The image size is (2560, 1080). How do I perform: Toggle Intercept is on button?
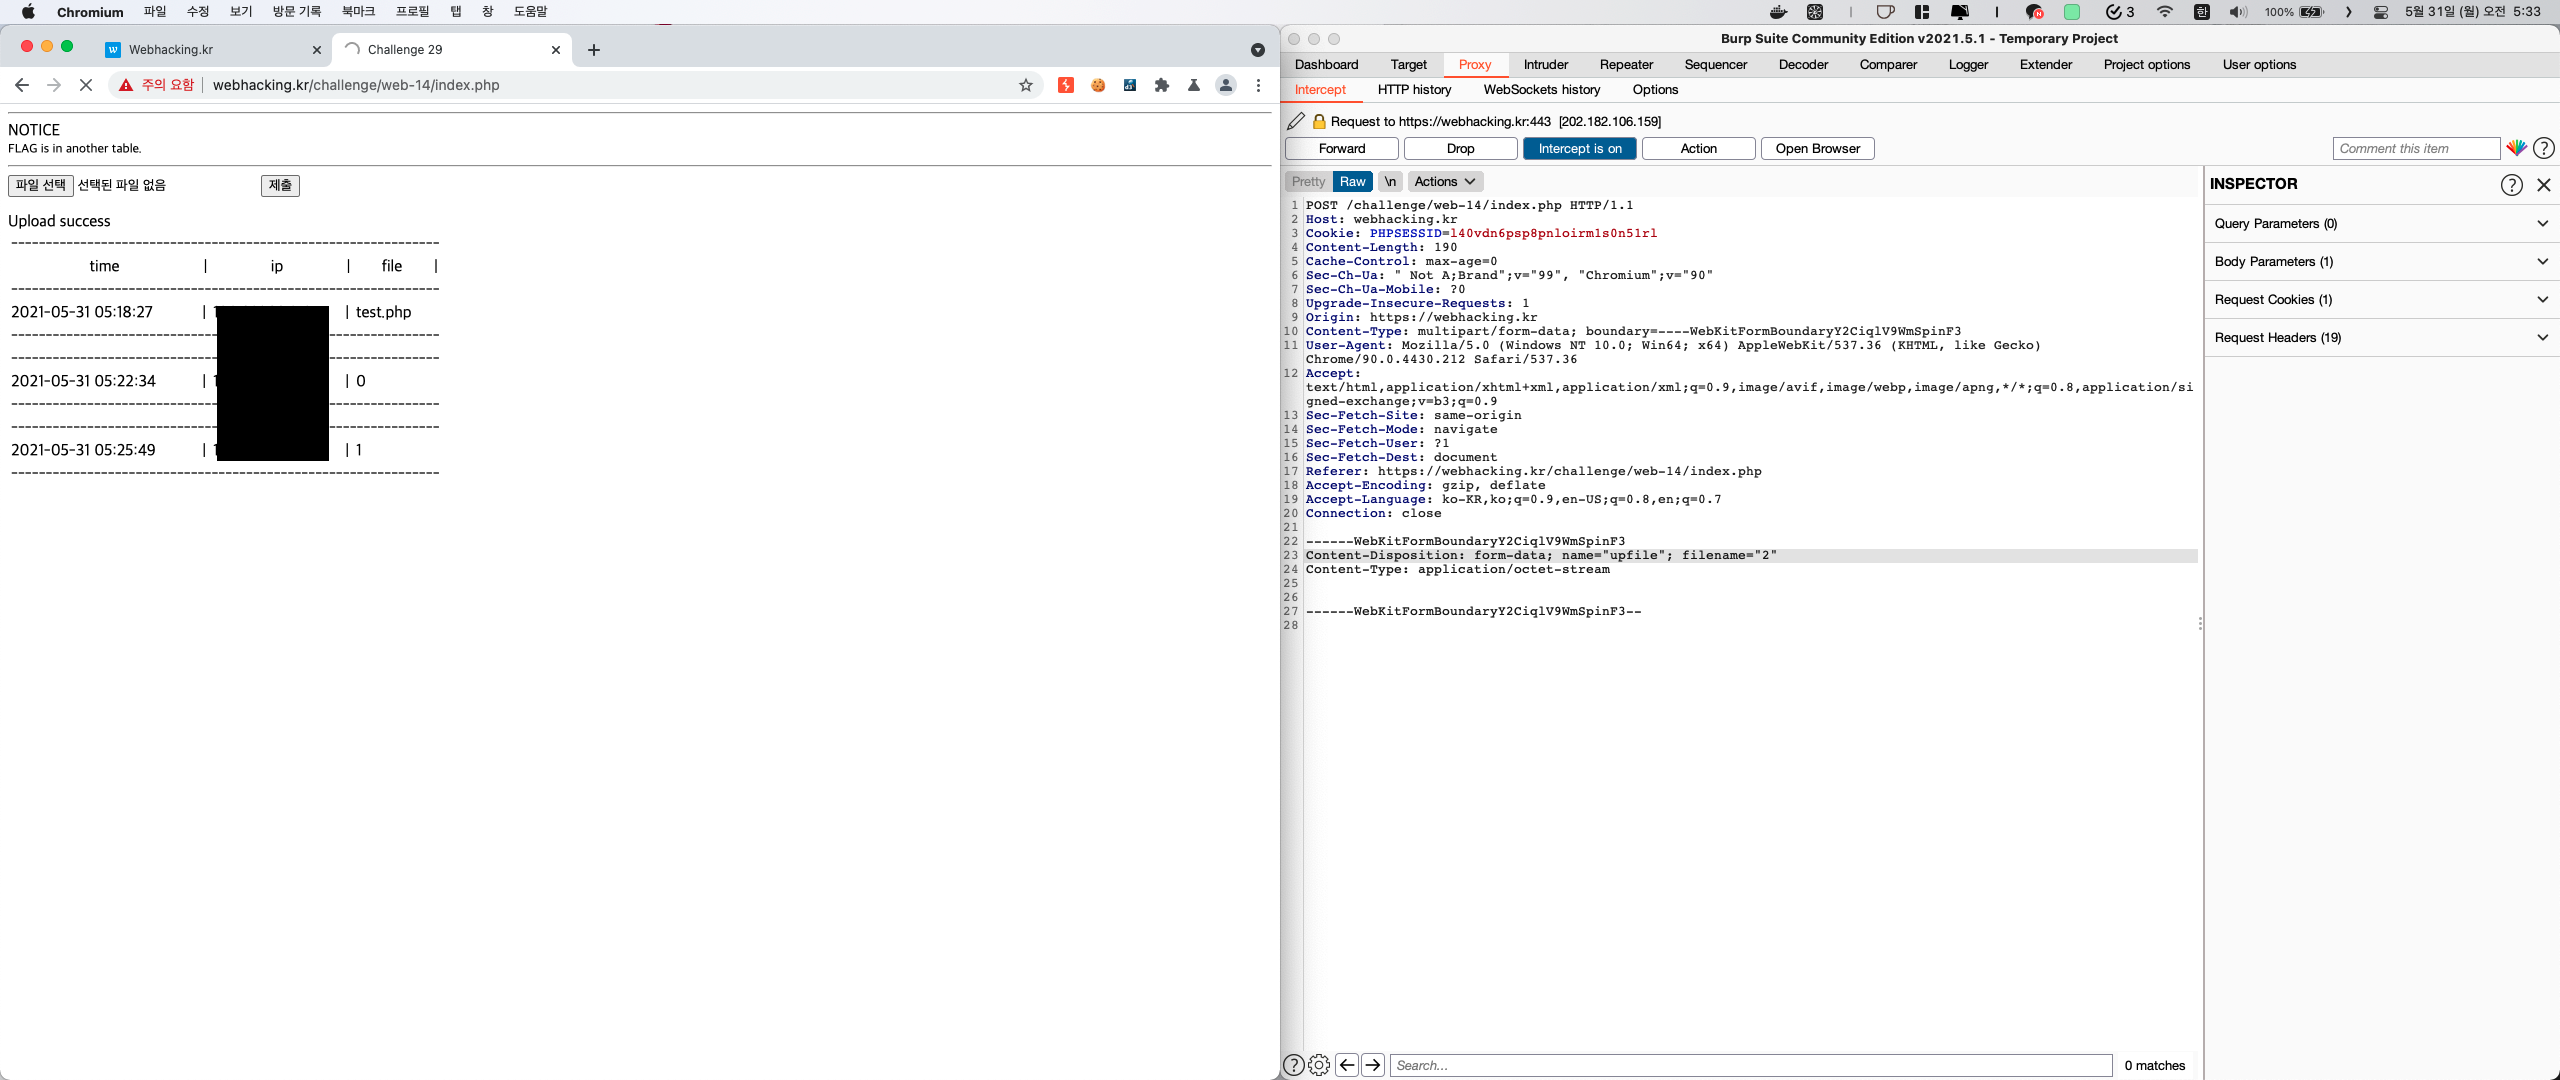pos(1579,148)
